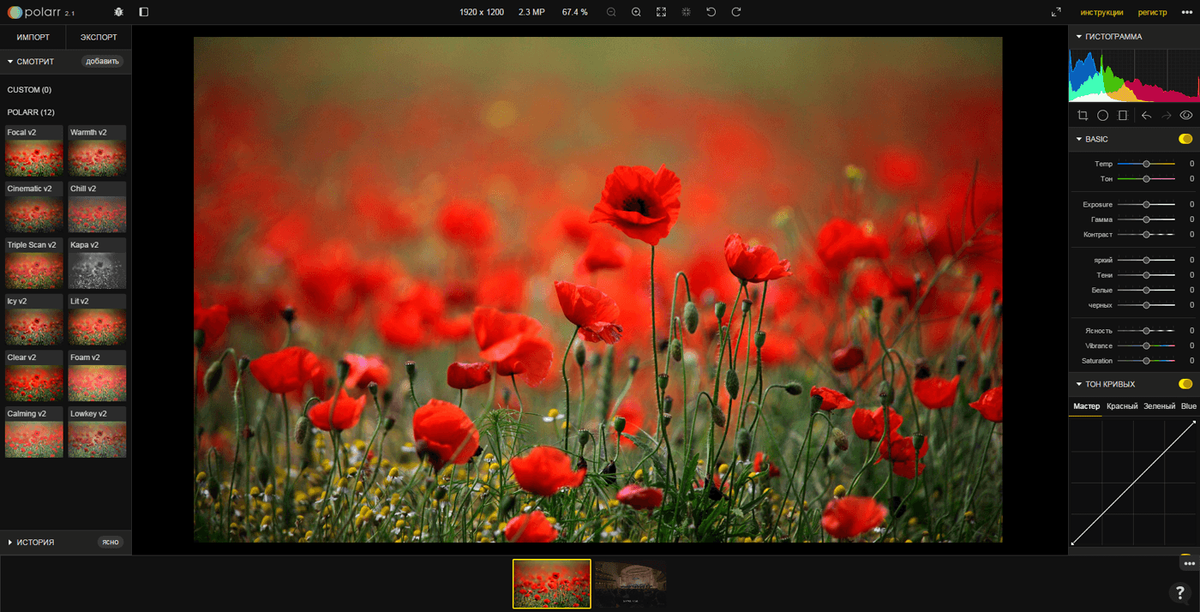
Task: Select the graduated filter rectangle tool
Action: click(1123, 115)
